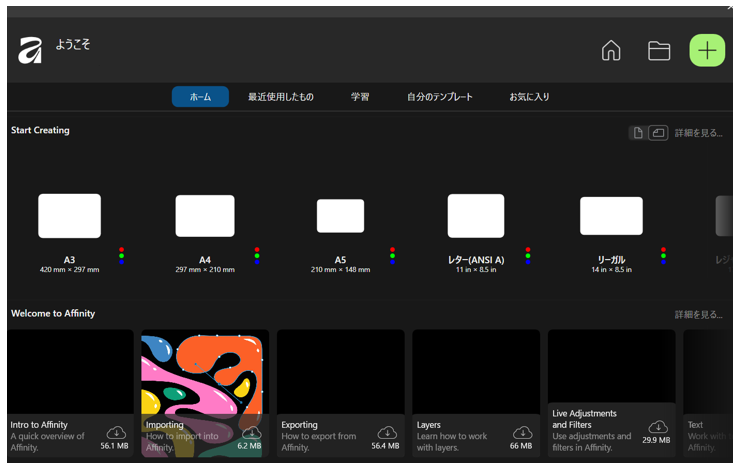Image resolution: width=740 pixels, height=469 pixels.
Task: Open Live Adjustments and Filters tutorial card
Action: point(611,393)
